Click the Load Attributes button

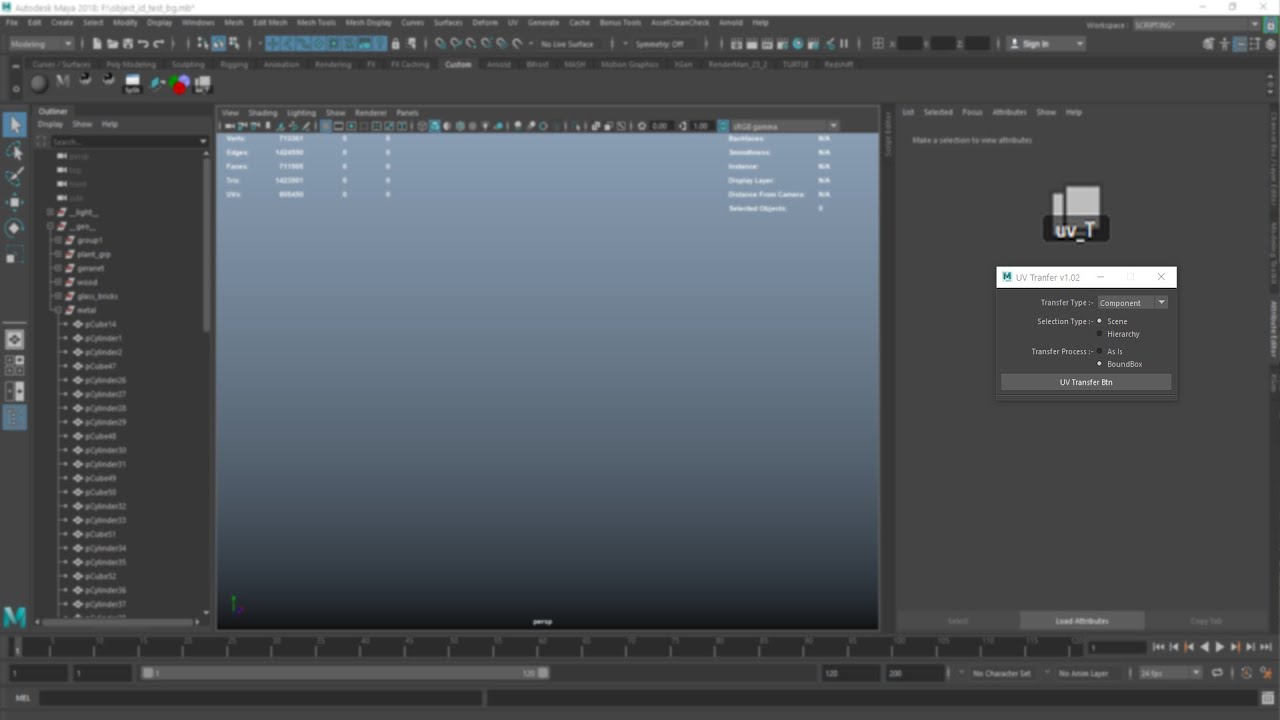pyautogui.click(x=1082, y=621)
